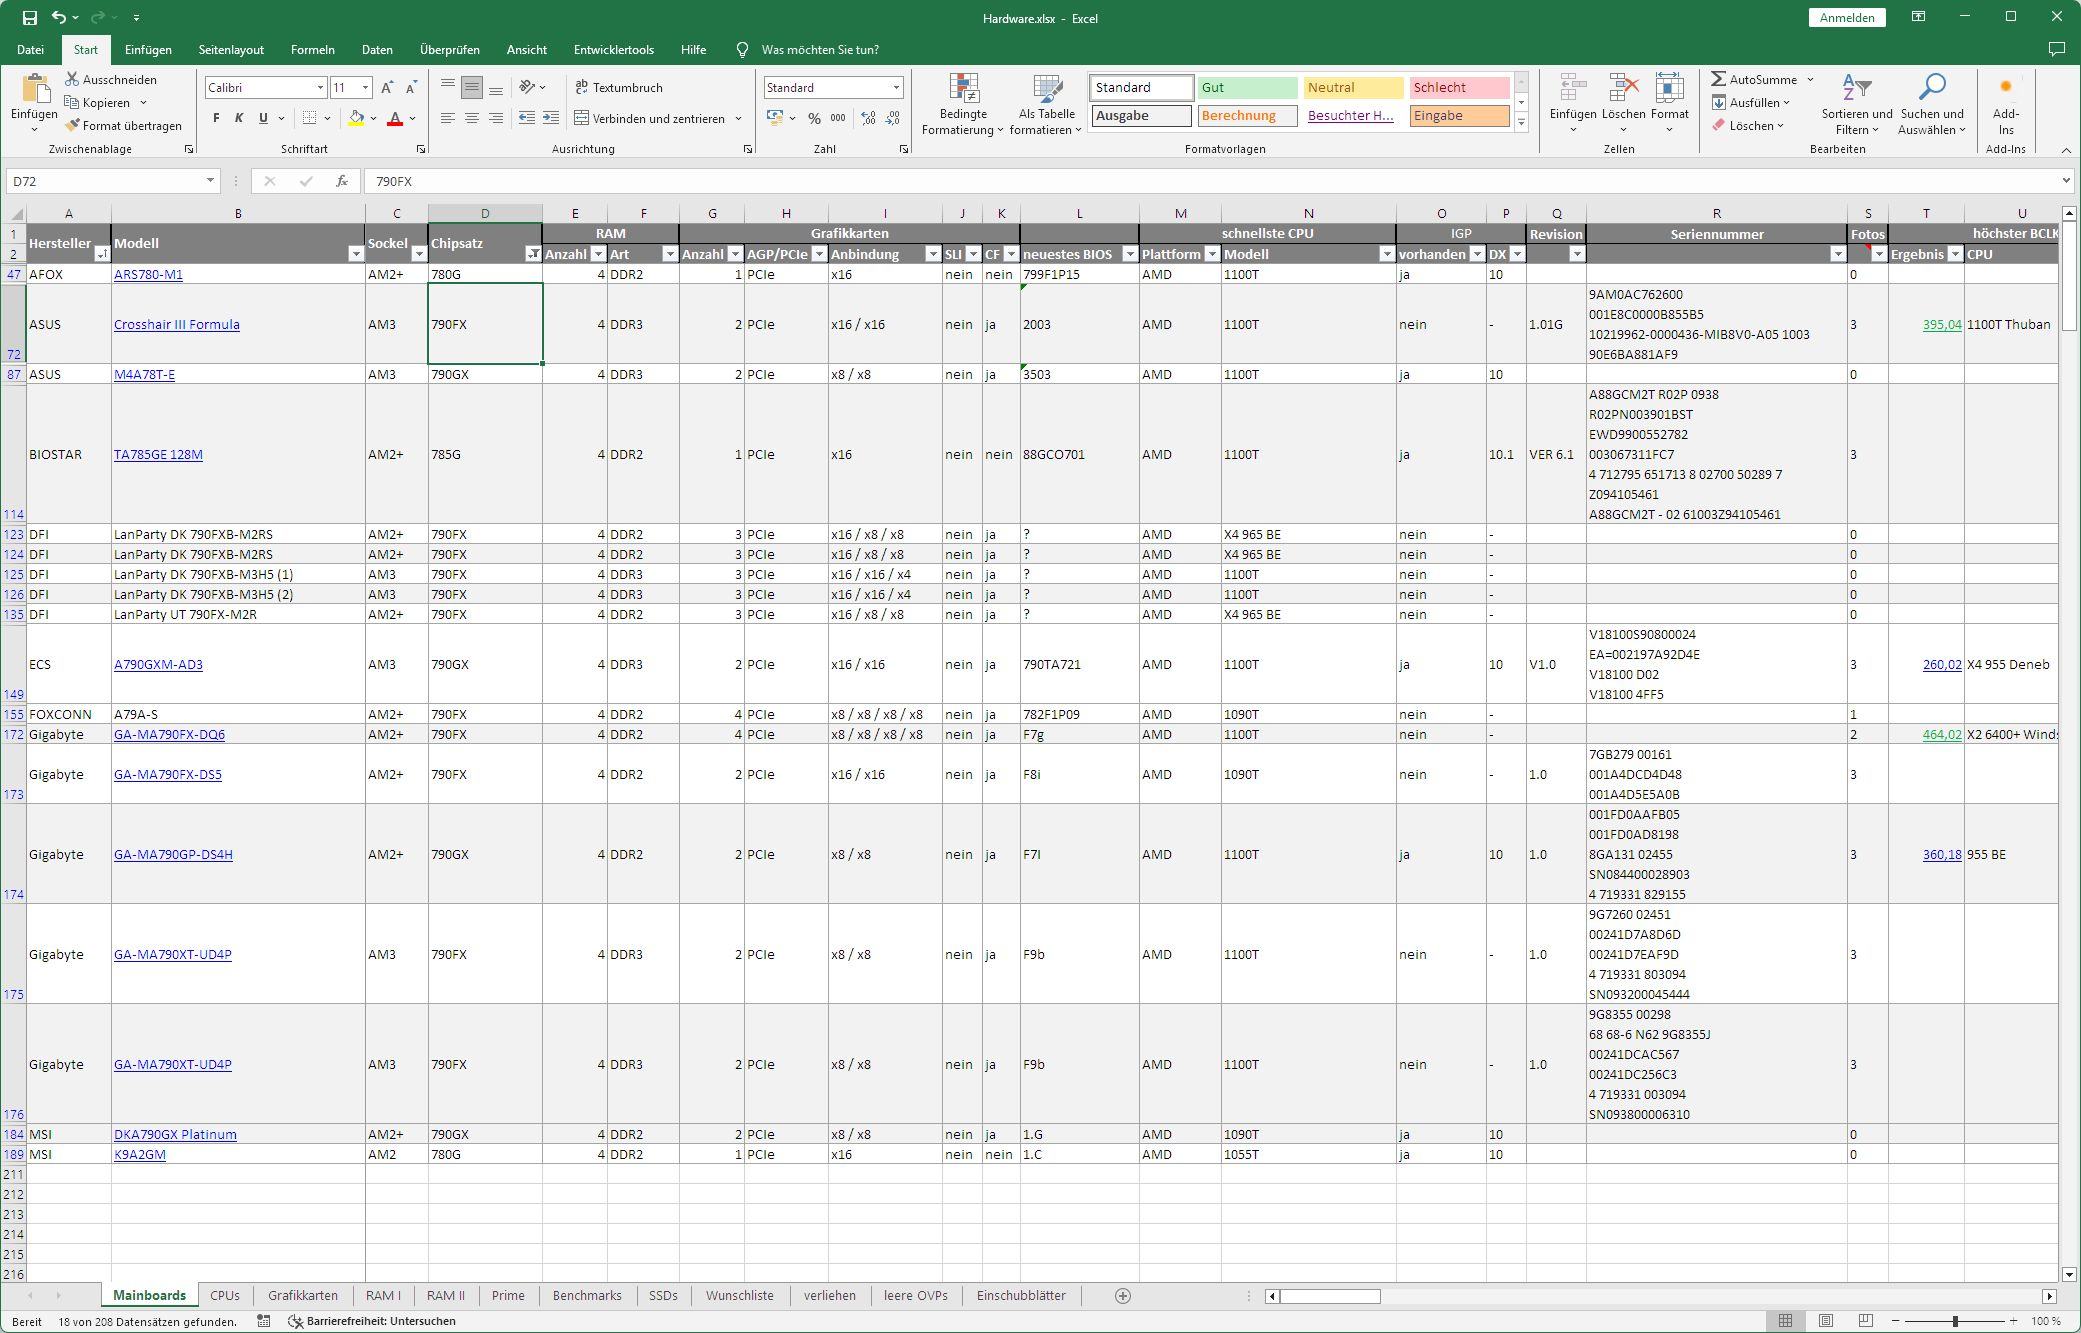Image resolution: width=2081 pixels, height=1333 pixels.
Task: Click Zellen Löschen icon
Action: 1623,89
